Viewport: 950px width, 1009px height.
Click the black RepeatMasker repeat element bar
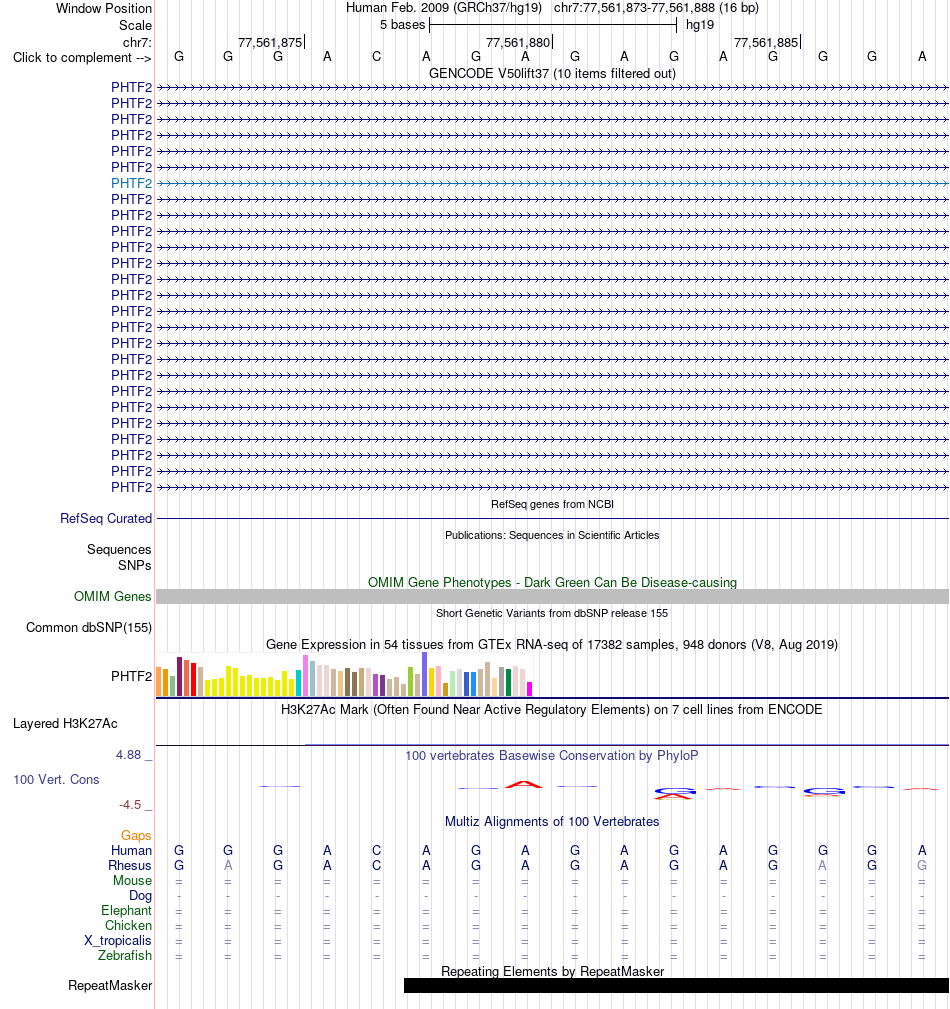pos(676,986)
